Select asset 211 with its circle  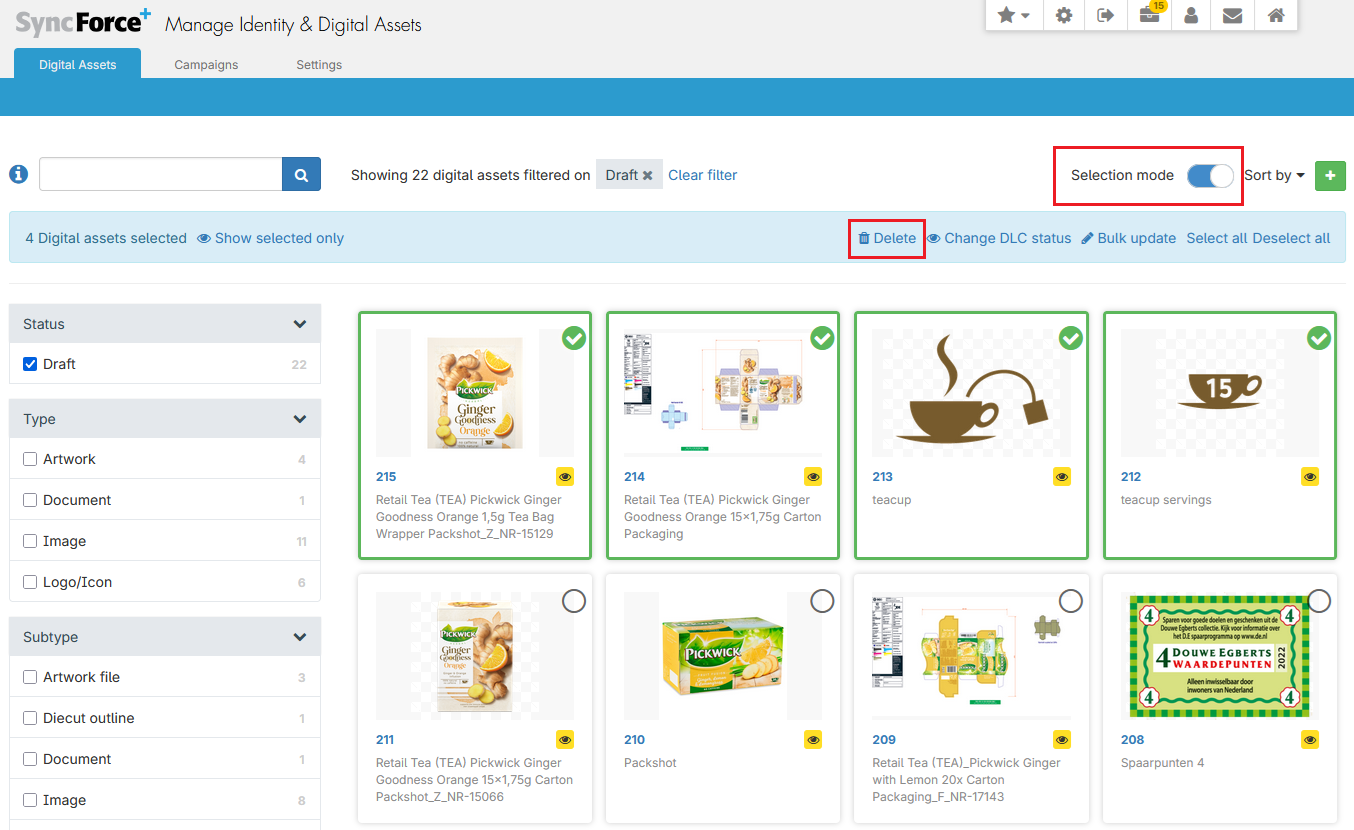(x=574, y=600)
